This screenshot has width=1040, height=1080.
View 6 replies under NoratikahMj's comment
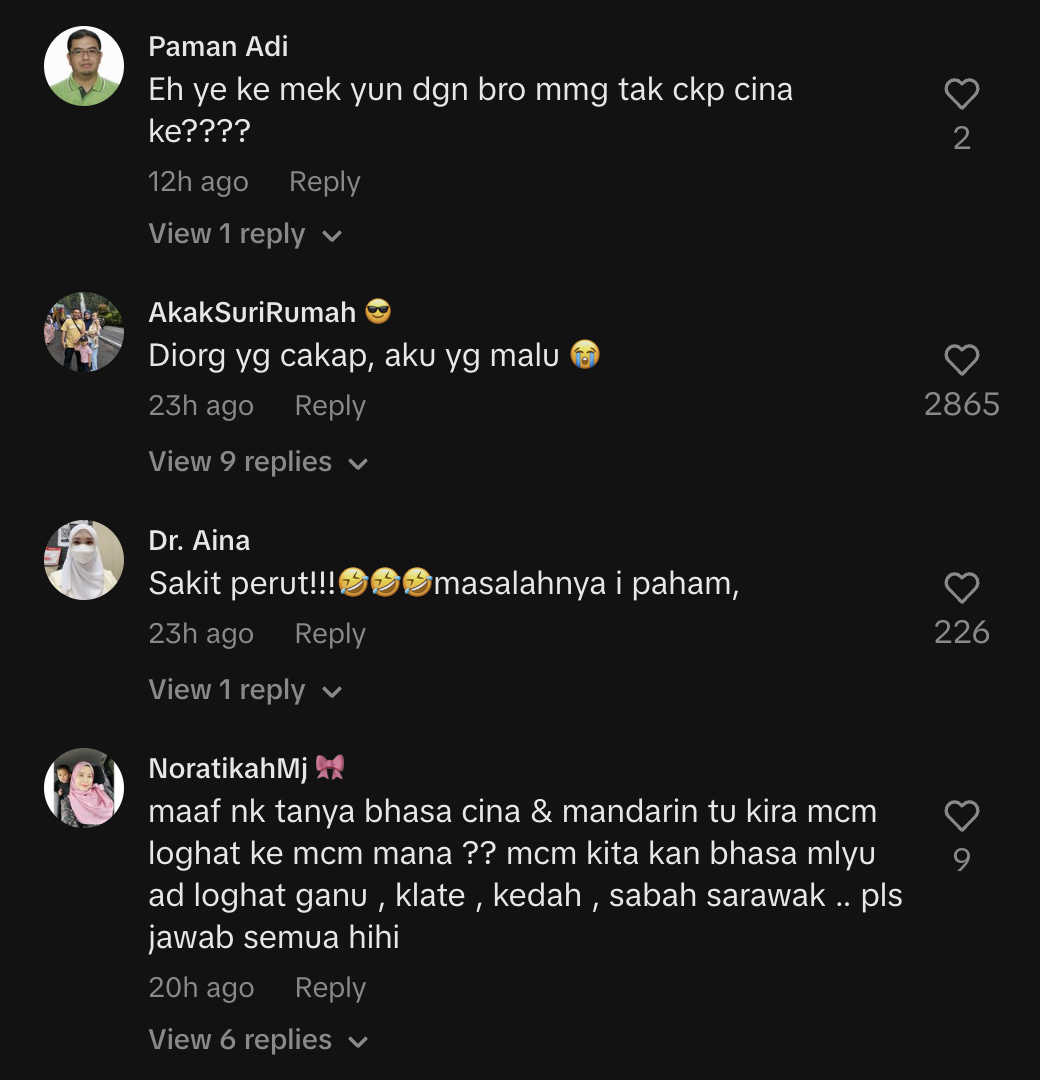258,1040
